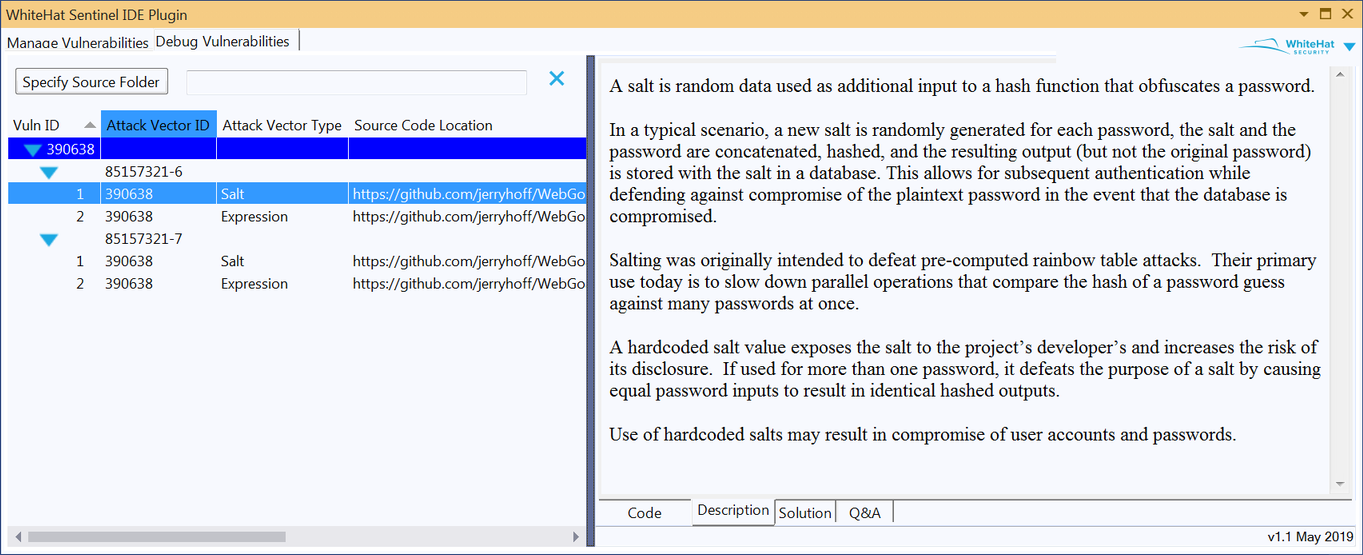
Task: Open the GitHub link in the selected Salt row
Action: pos(468,194)
